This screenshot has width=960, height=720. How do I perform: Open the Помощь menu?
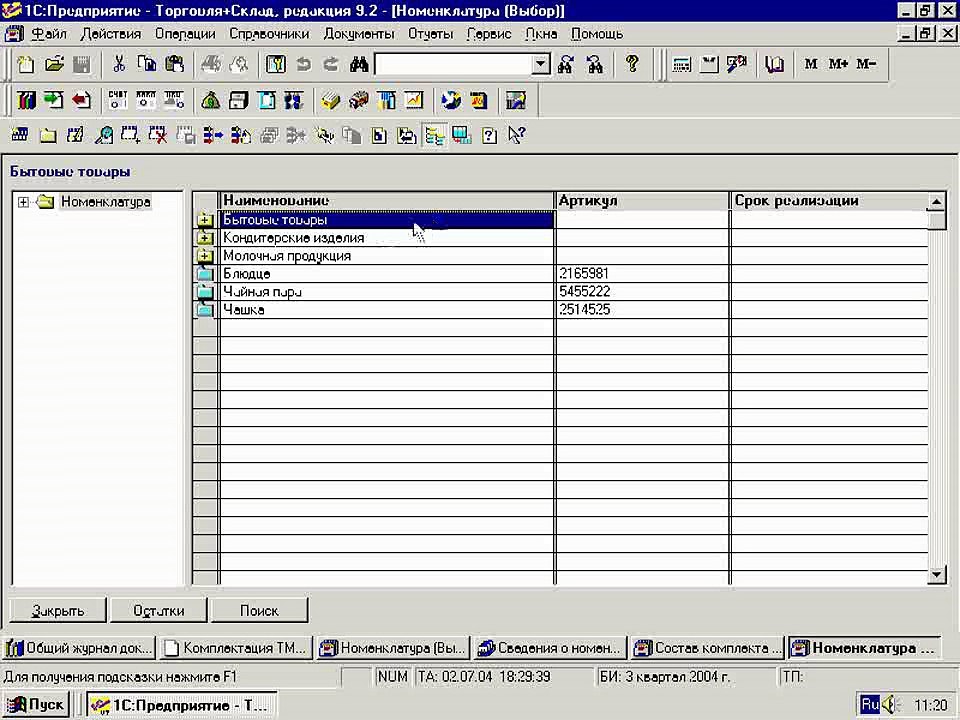point(597,34)
